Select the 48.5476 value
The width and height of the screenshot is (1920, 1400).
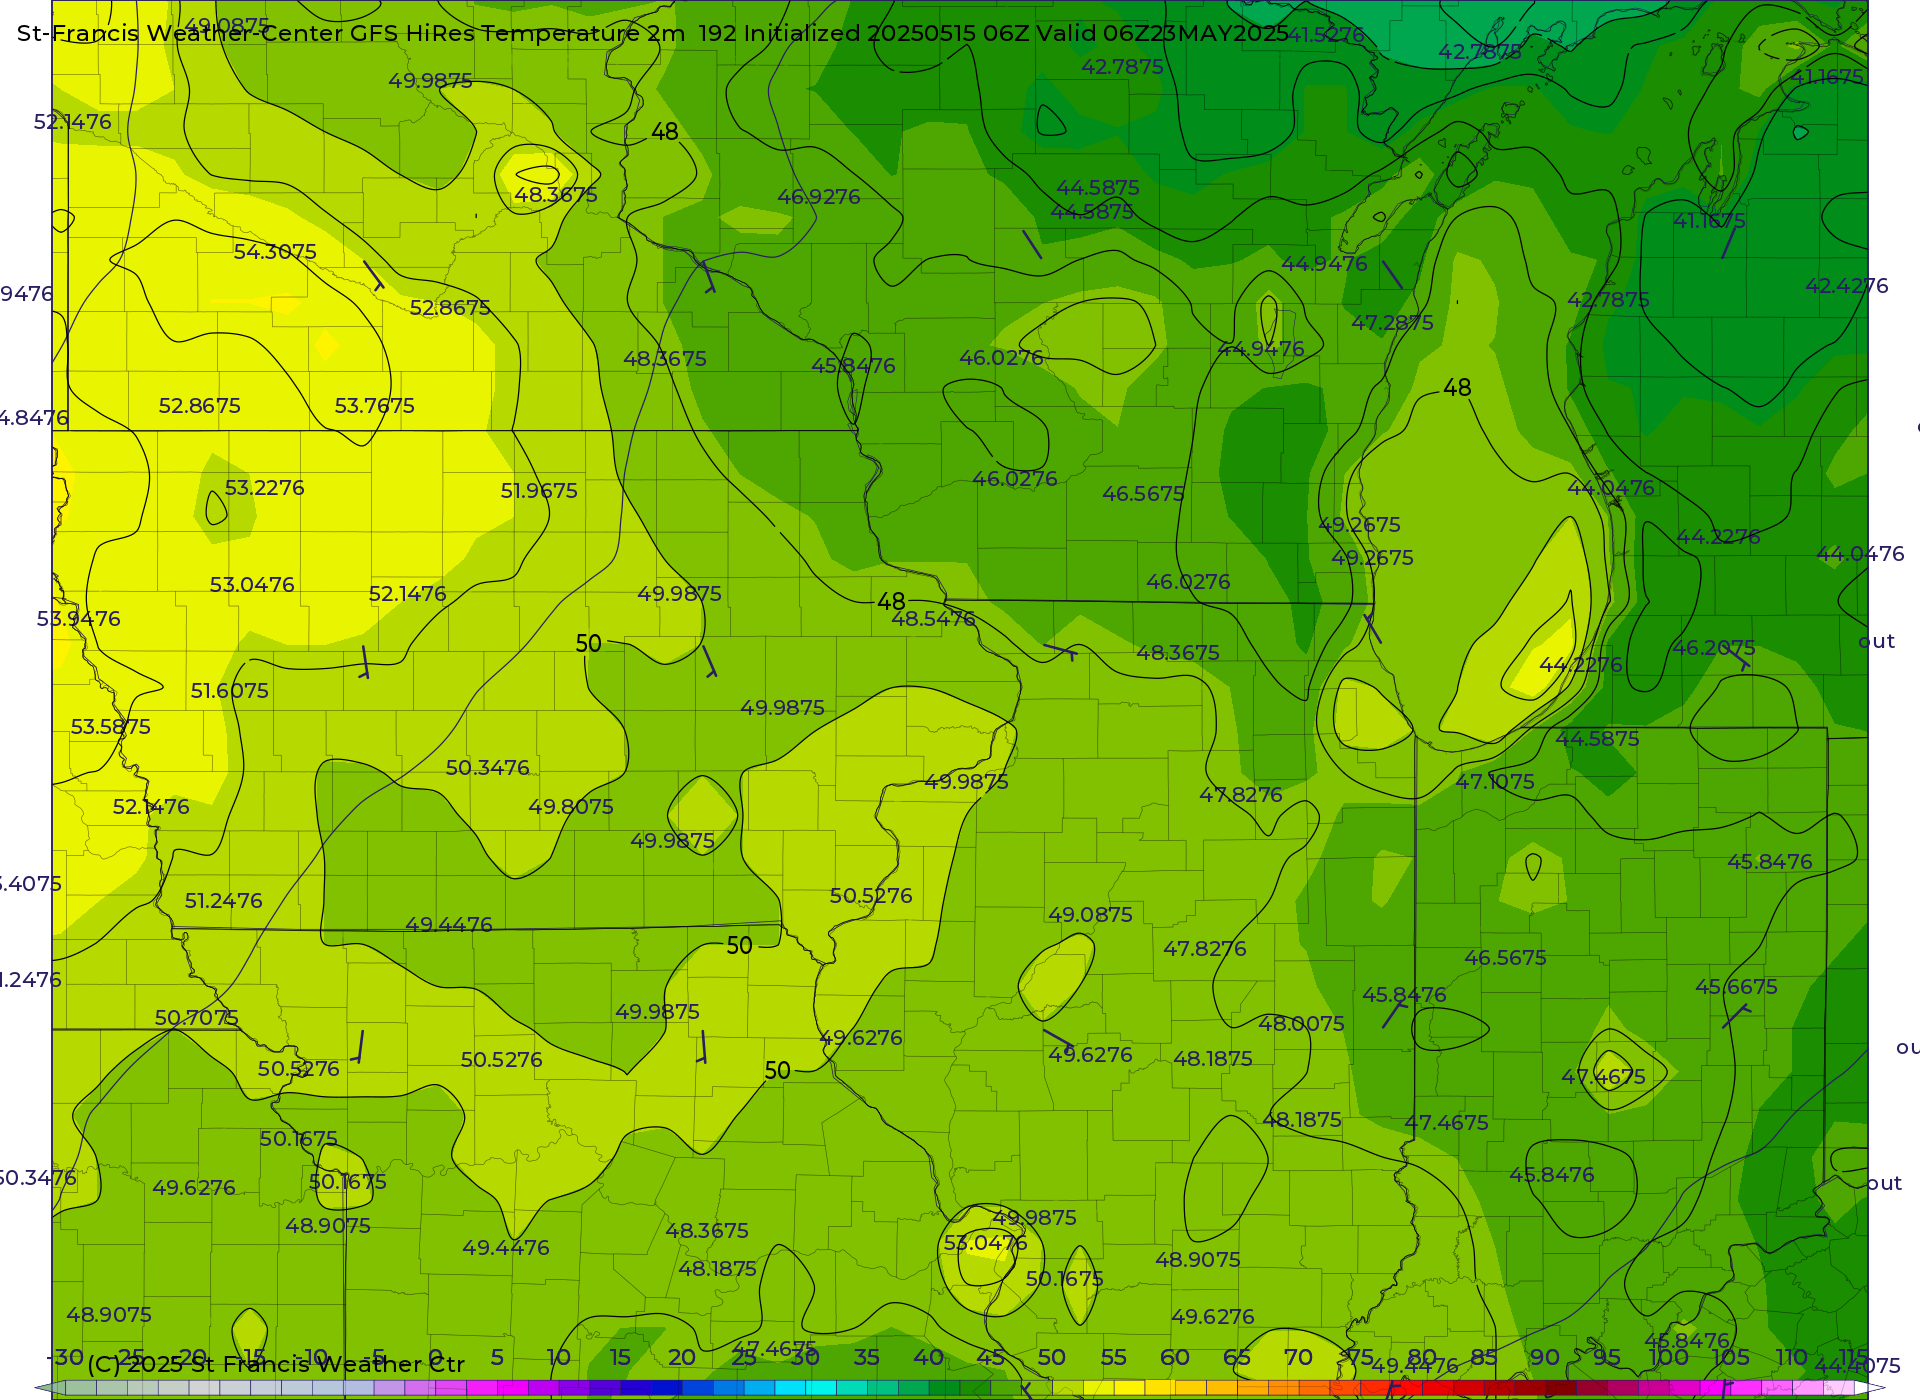pyautogui.click(x=933, y=619)
